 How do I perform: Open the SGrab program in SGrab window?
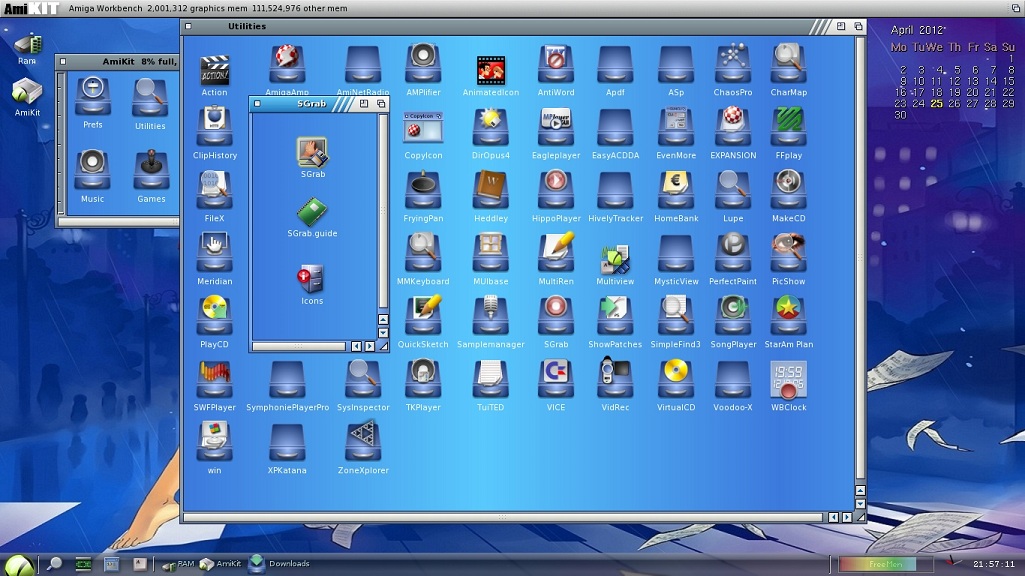(312, 152)
